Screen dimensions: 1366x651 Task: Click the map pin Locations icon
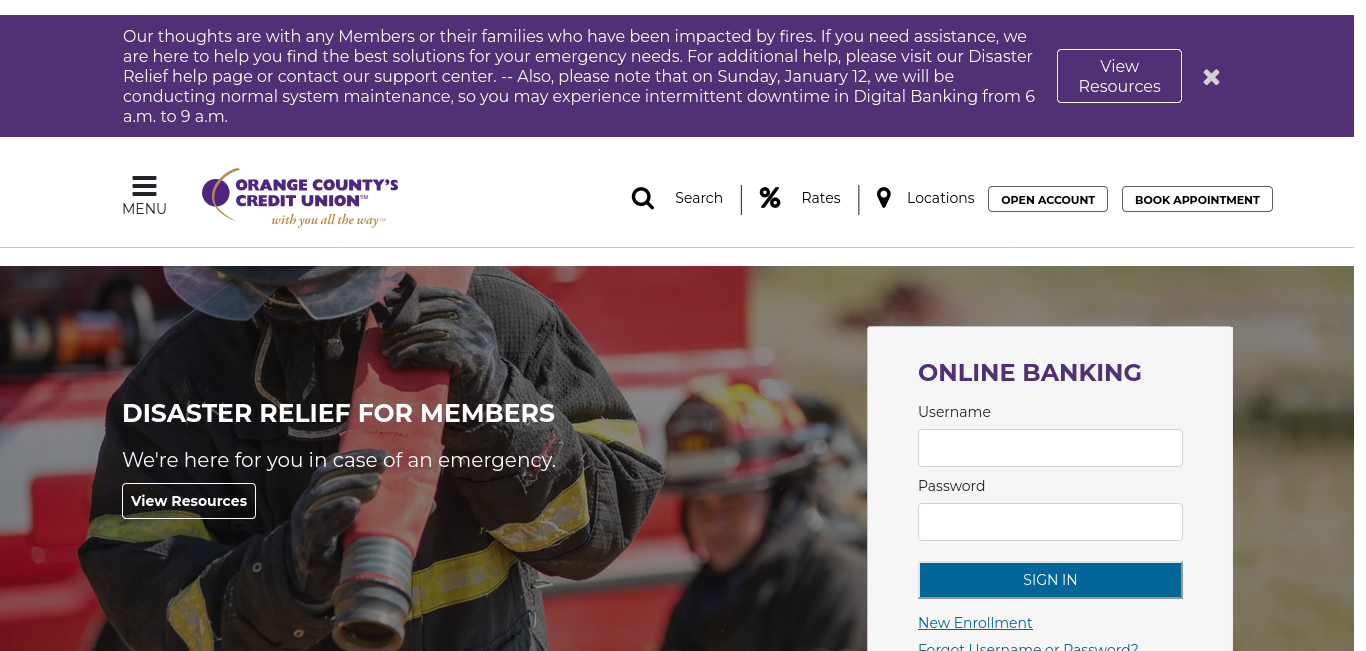(x=884, y=198)
